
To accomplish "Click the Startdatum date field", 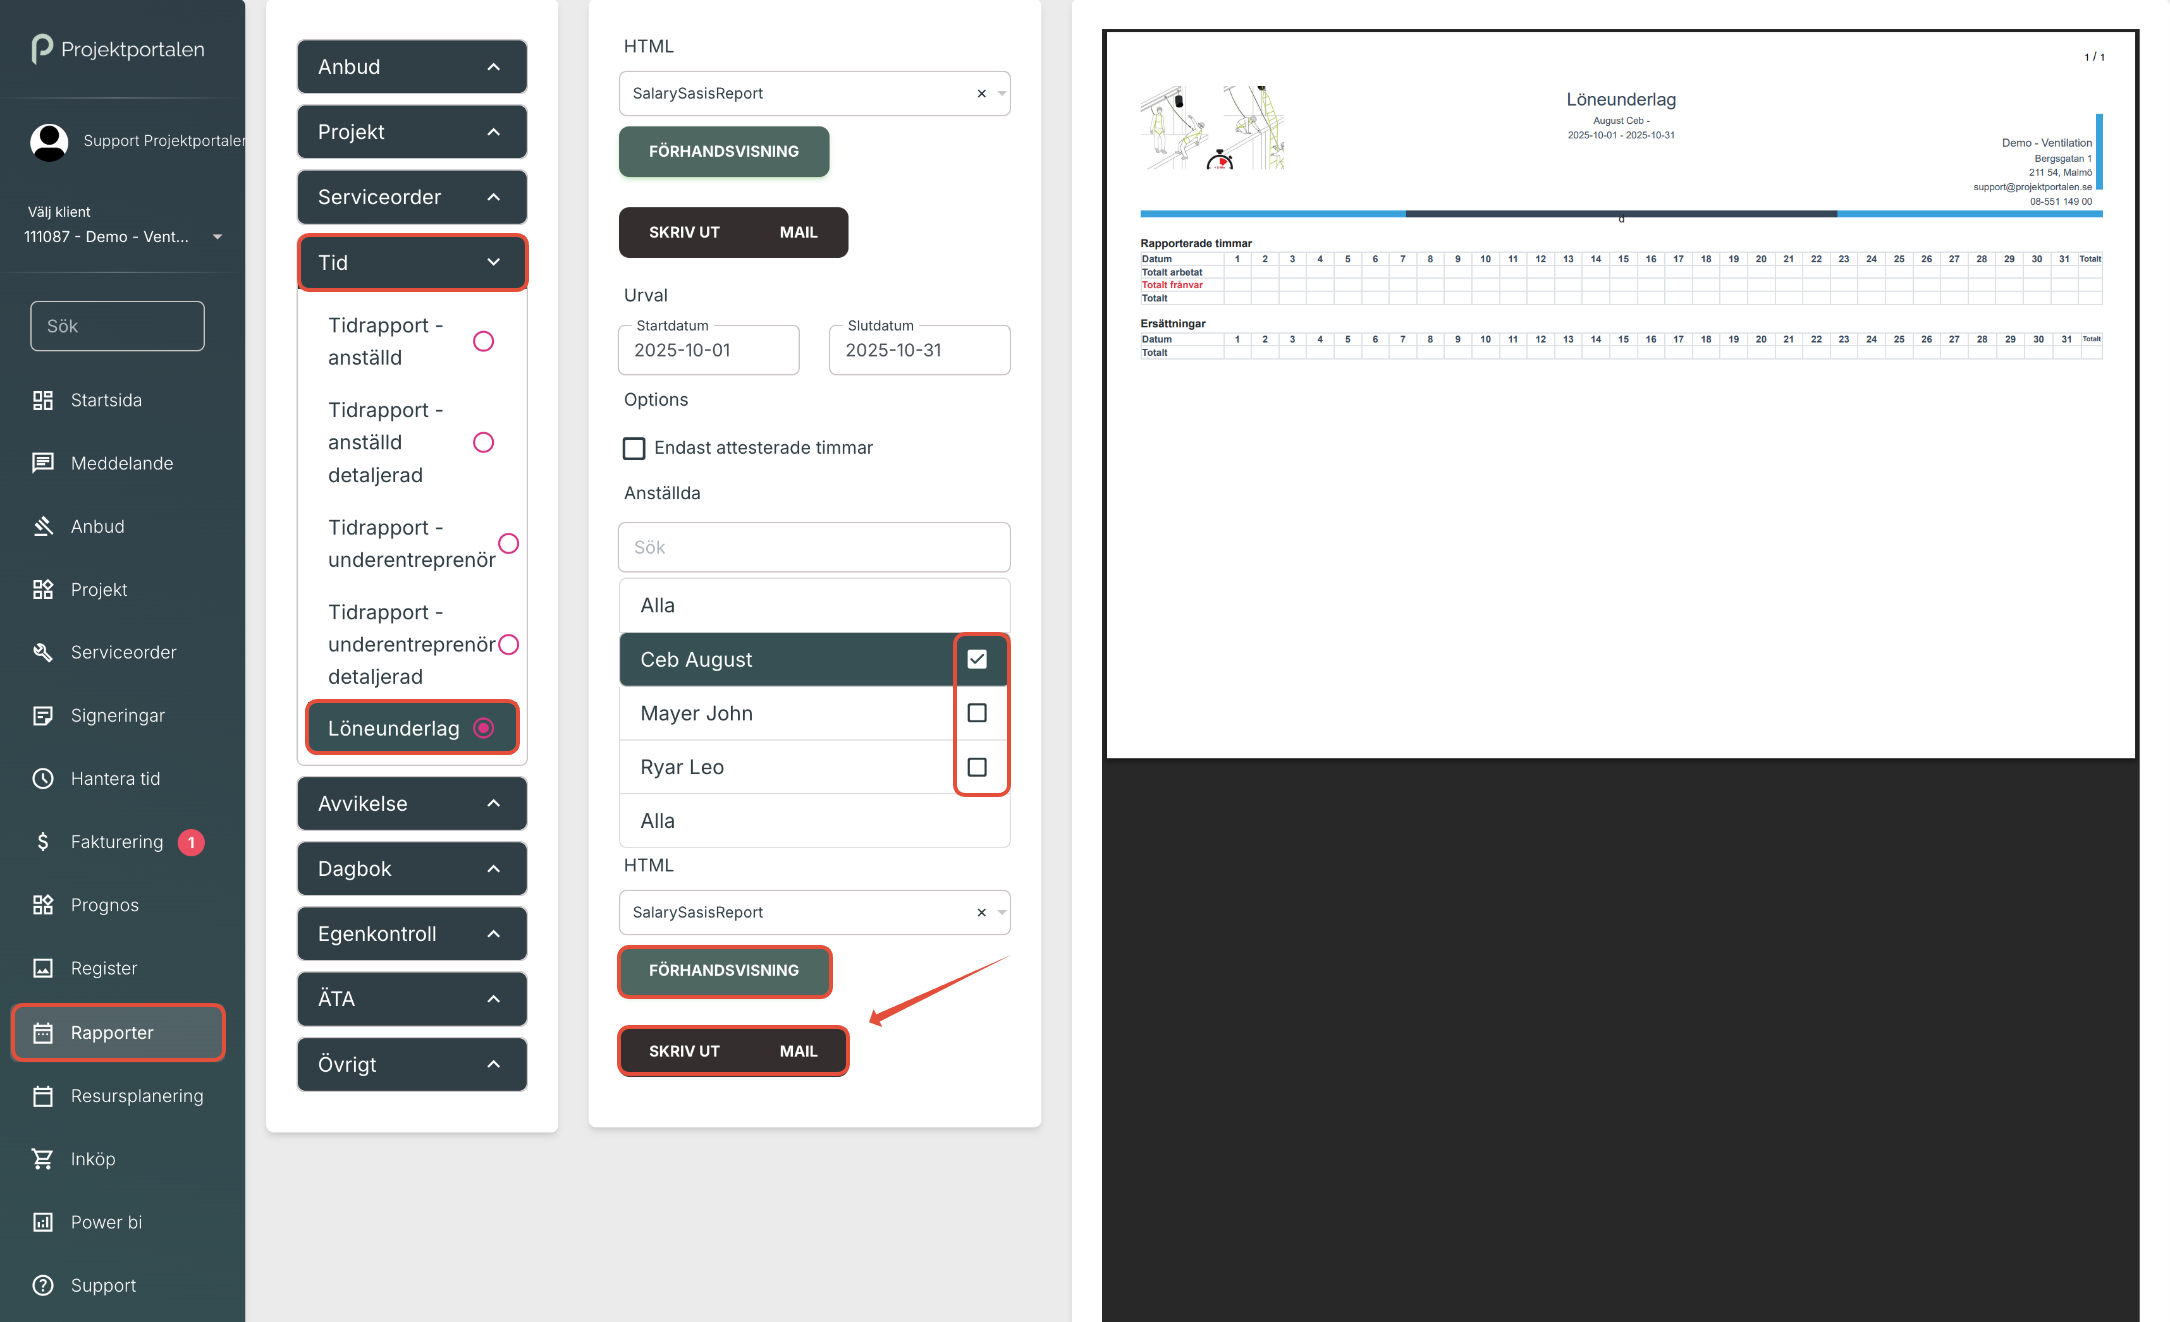I will tap(708, 350).
